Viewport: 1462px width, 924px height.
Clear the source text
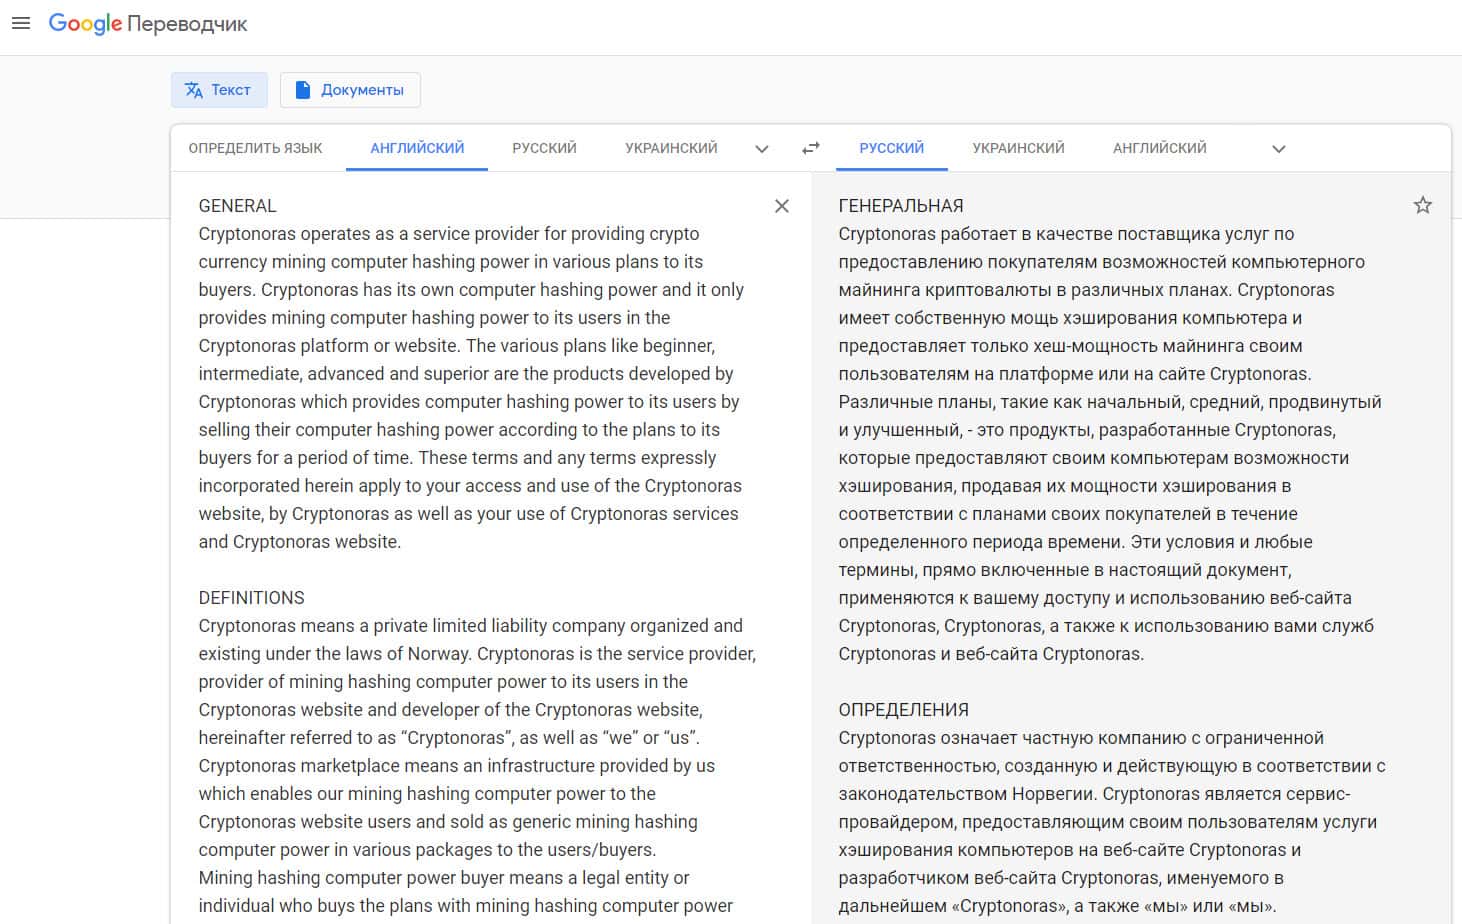coord(782,206)
